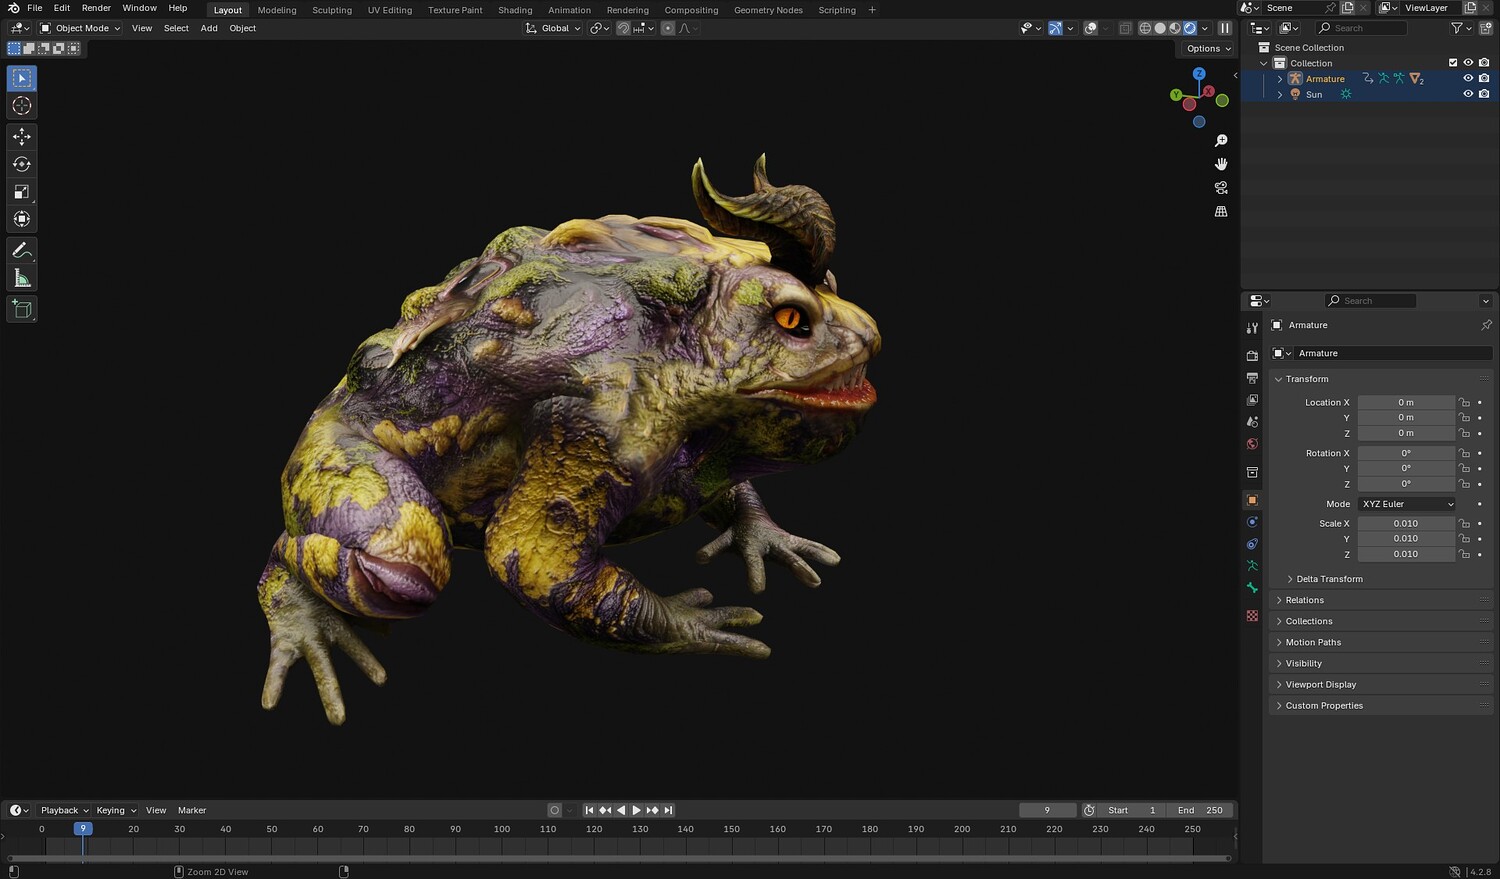Toggle camera view in the viewport
The height and width of the screenshot is (879, 1500).
coord(1221,188)
